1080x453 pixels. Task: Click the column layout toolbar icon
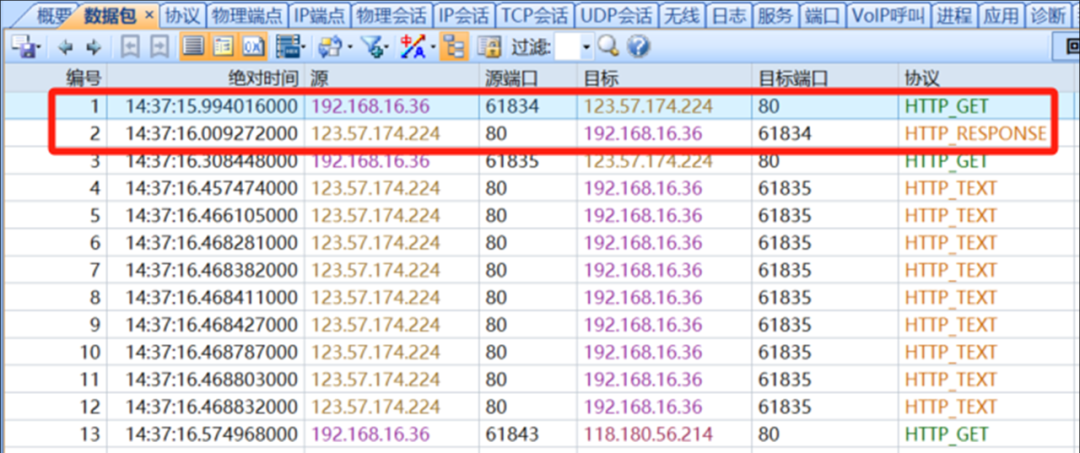[288, 47]
